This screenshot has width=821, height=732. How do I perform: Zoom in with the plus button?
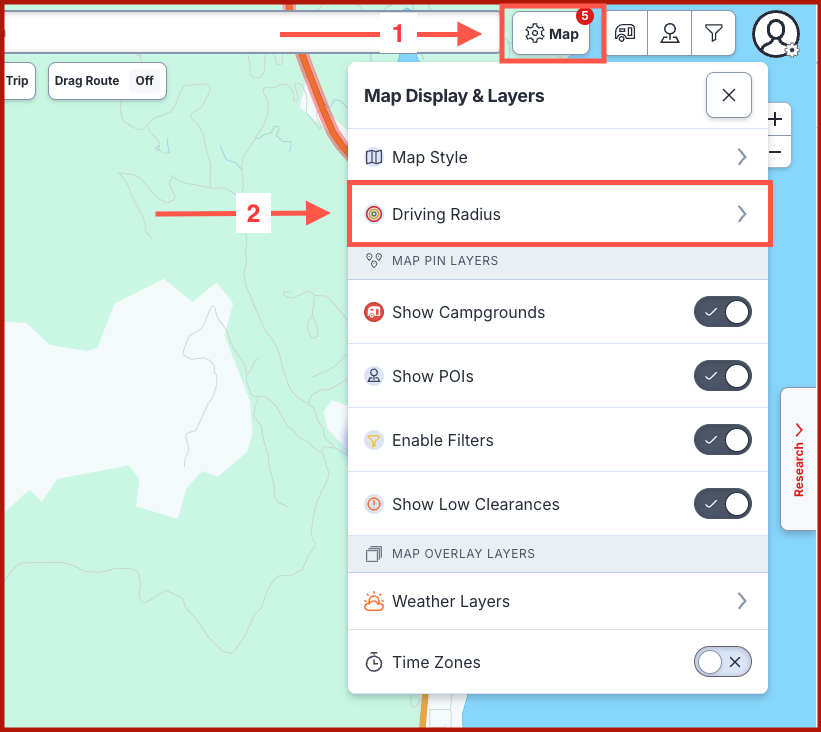[x=776, y=119]
